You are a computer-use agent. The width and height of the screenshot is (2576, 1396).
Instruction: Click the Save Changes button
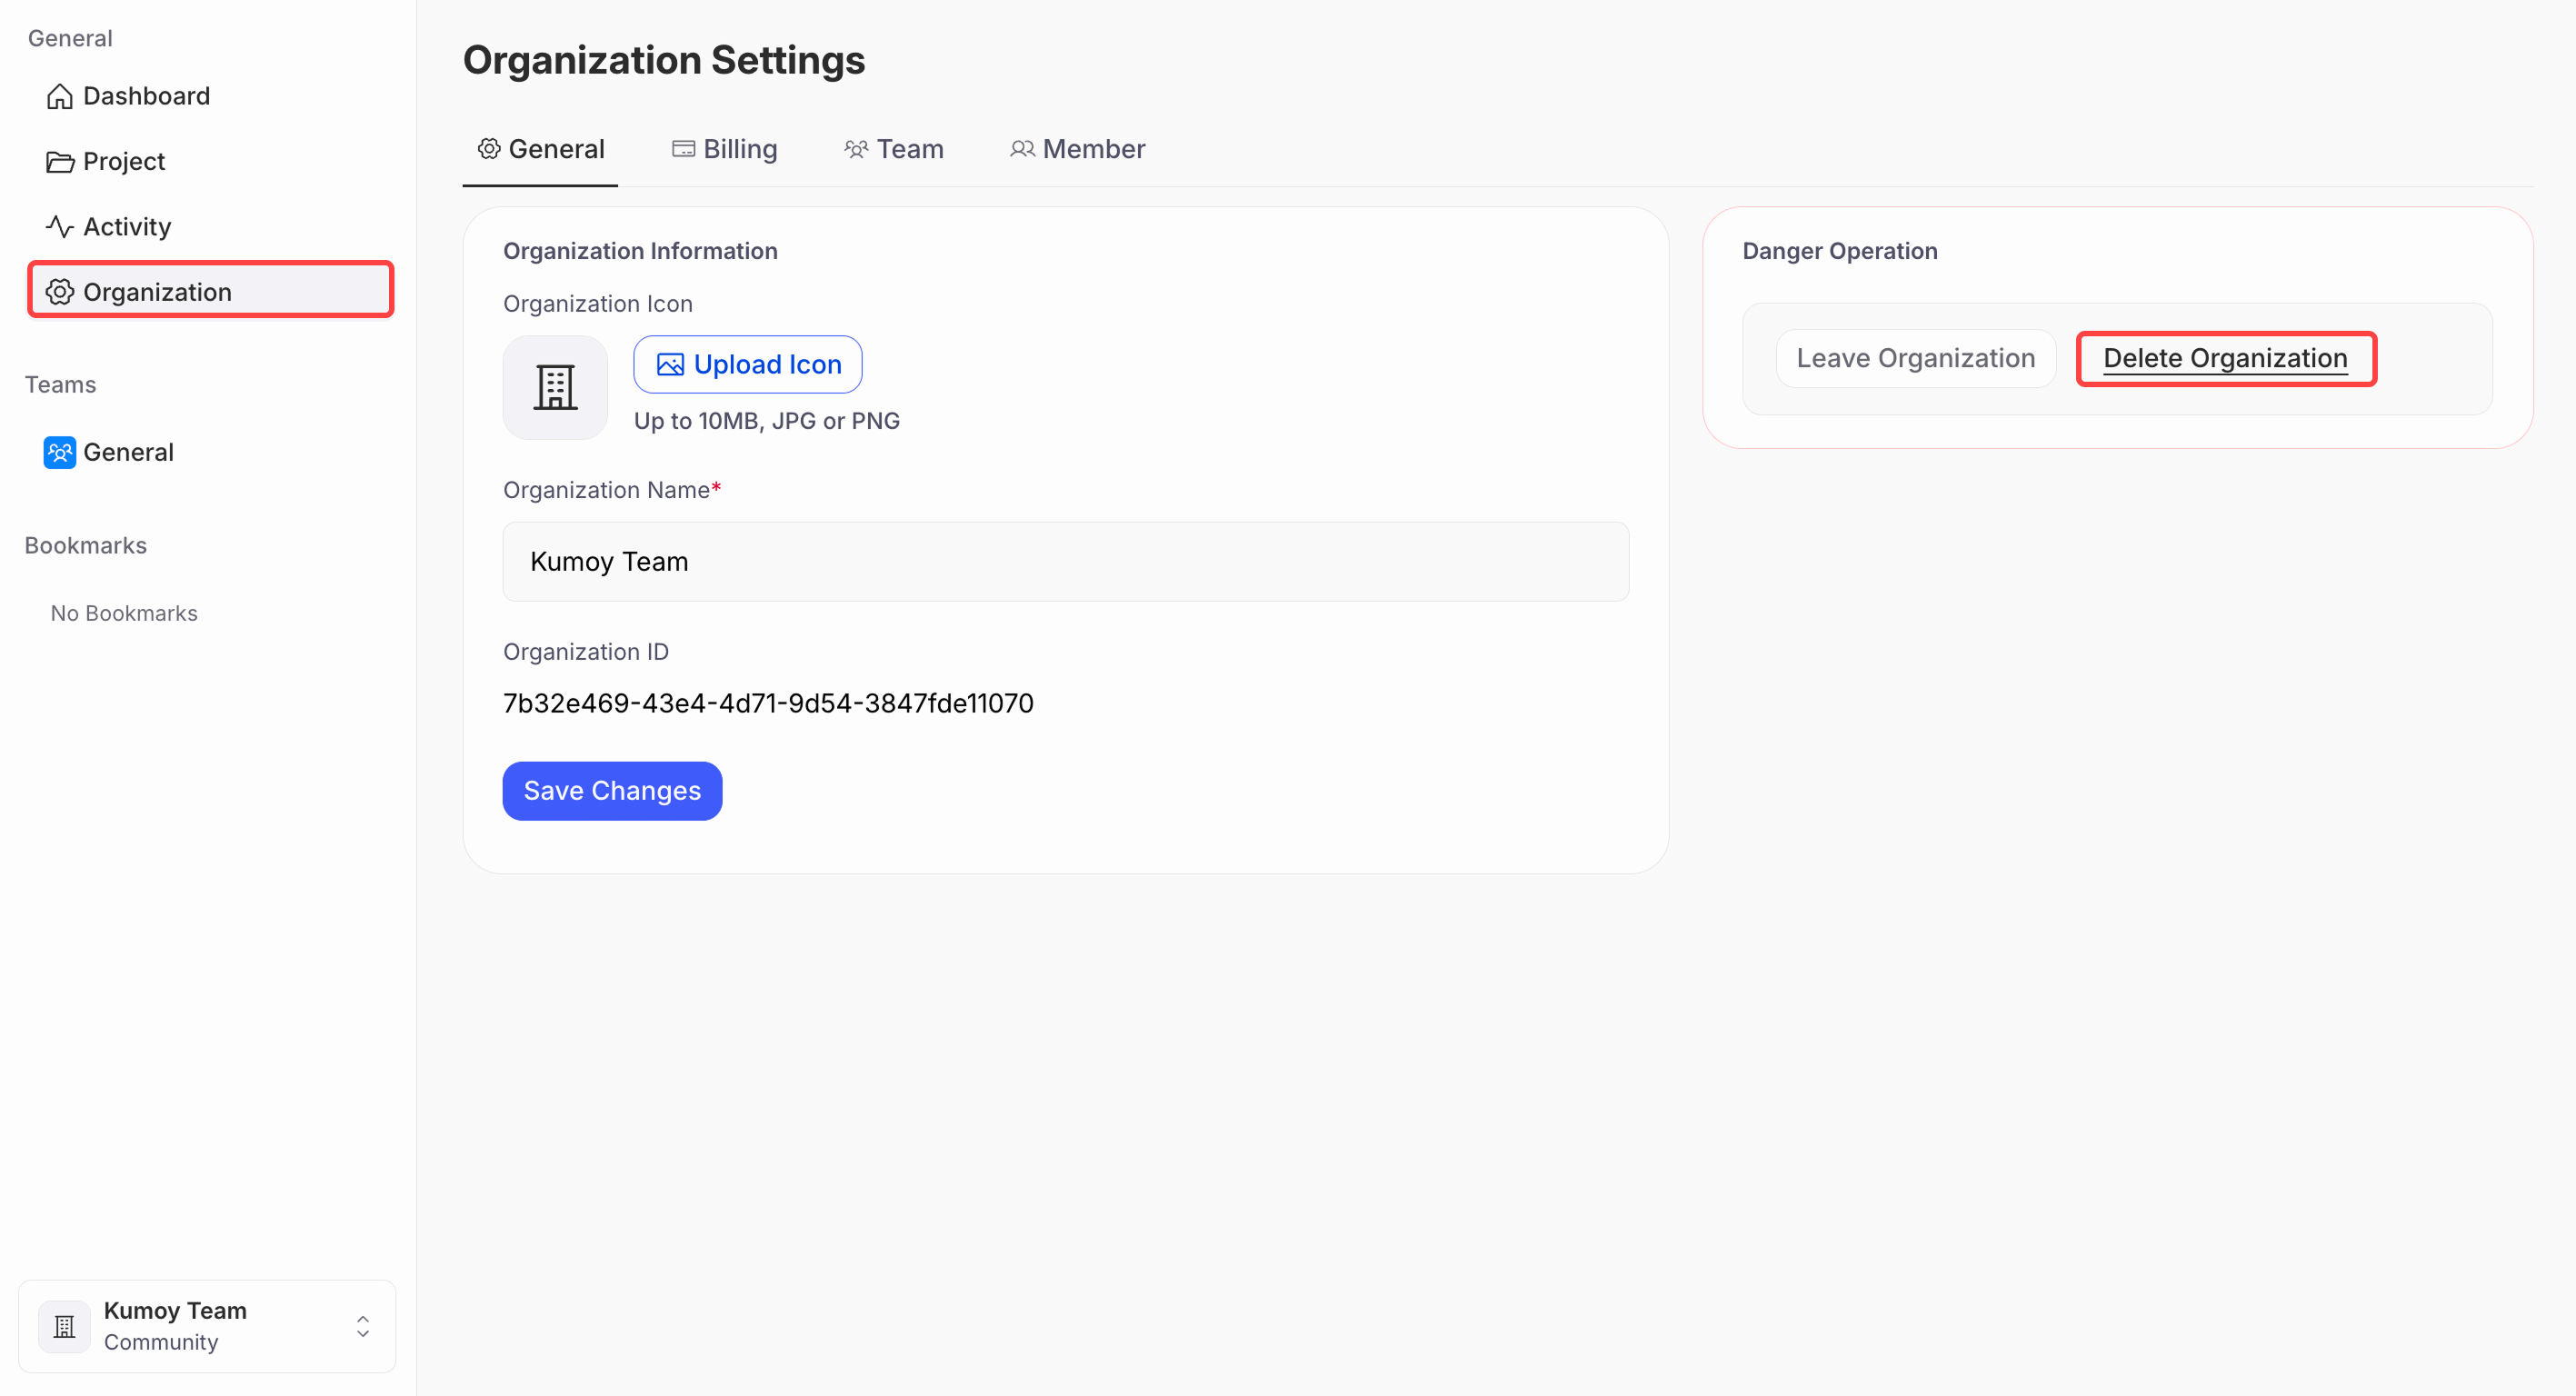coord(612,790)
